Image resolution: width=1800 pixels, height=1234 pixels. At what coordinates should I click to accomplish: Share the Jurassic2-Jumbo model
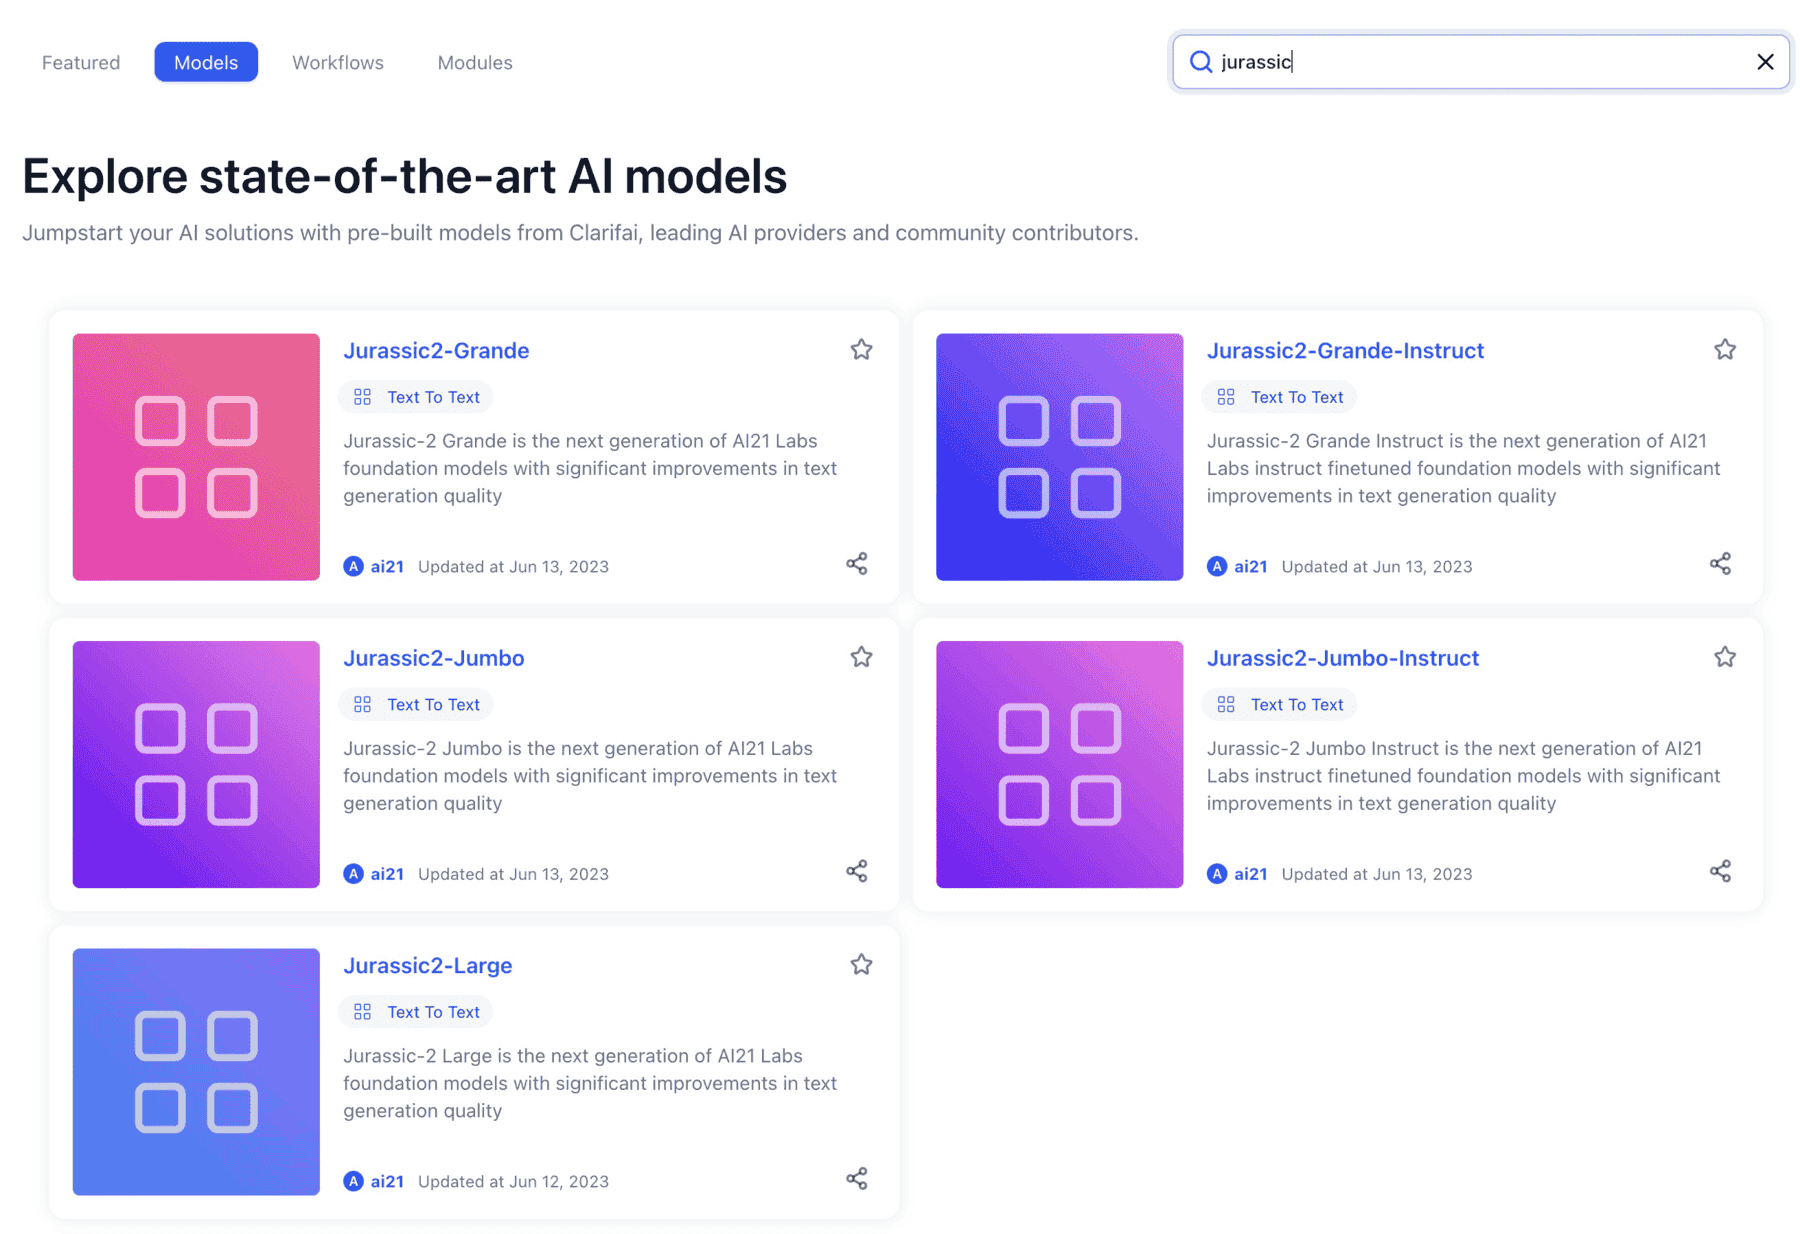click(857, 871)
